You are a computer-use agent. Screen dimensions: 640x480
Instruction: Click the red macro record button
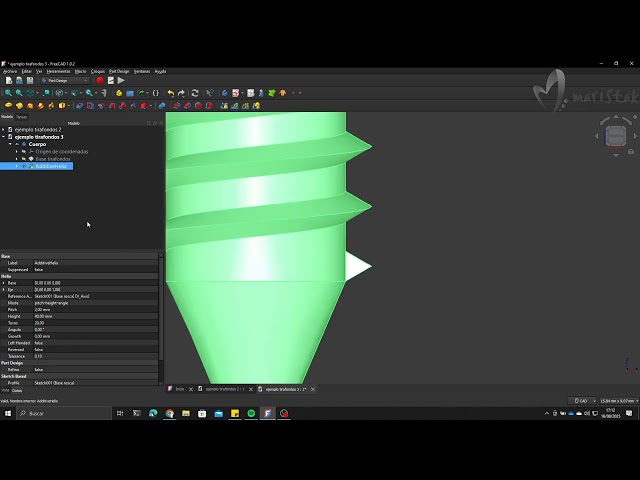(100, 80)
